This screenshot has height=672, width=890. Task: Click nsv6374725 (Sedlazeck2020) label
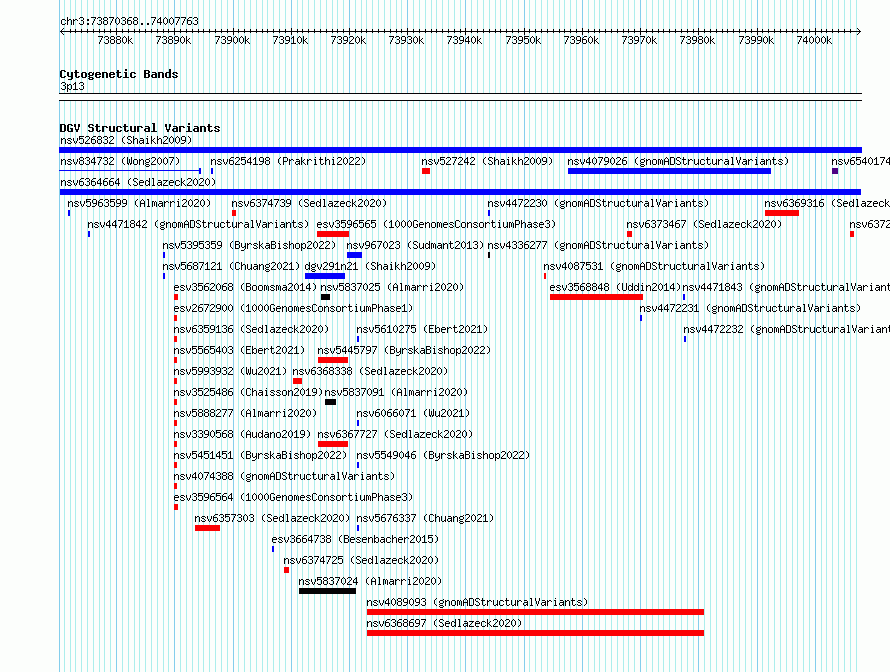[362, 560]
